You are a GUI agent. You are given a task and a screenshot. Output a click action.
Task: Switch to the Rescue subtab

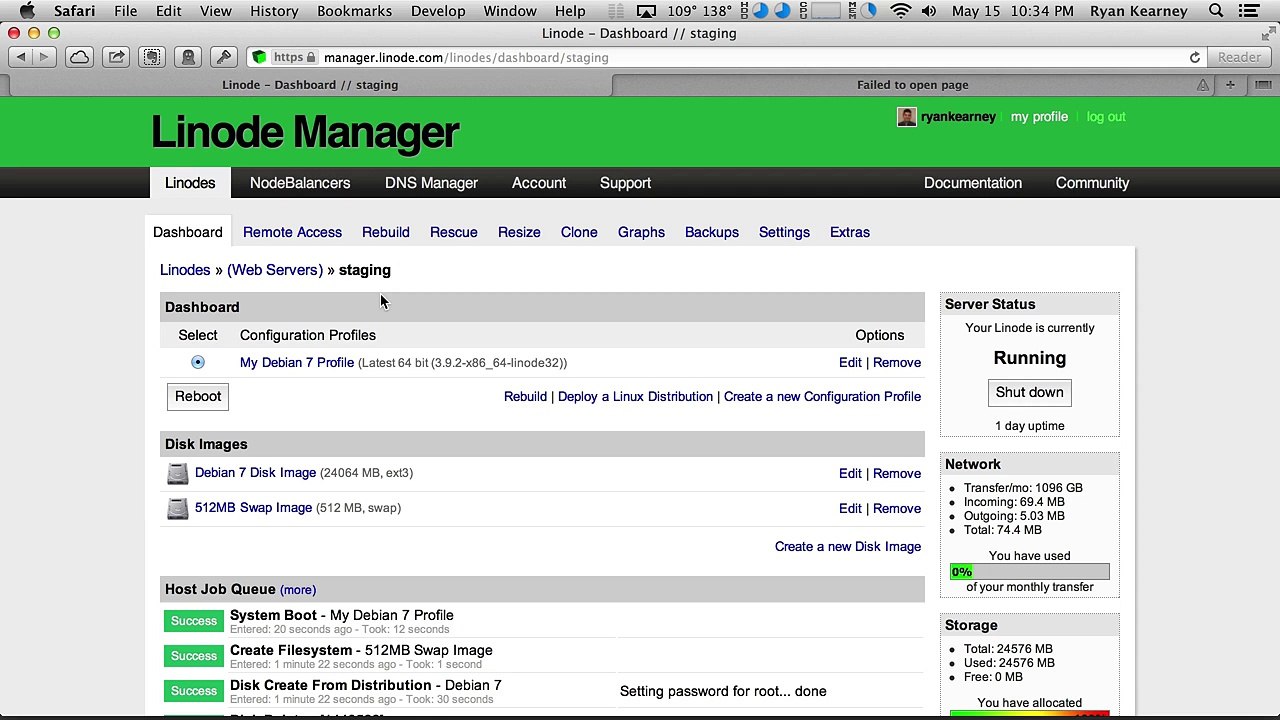tap(453, 232)
